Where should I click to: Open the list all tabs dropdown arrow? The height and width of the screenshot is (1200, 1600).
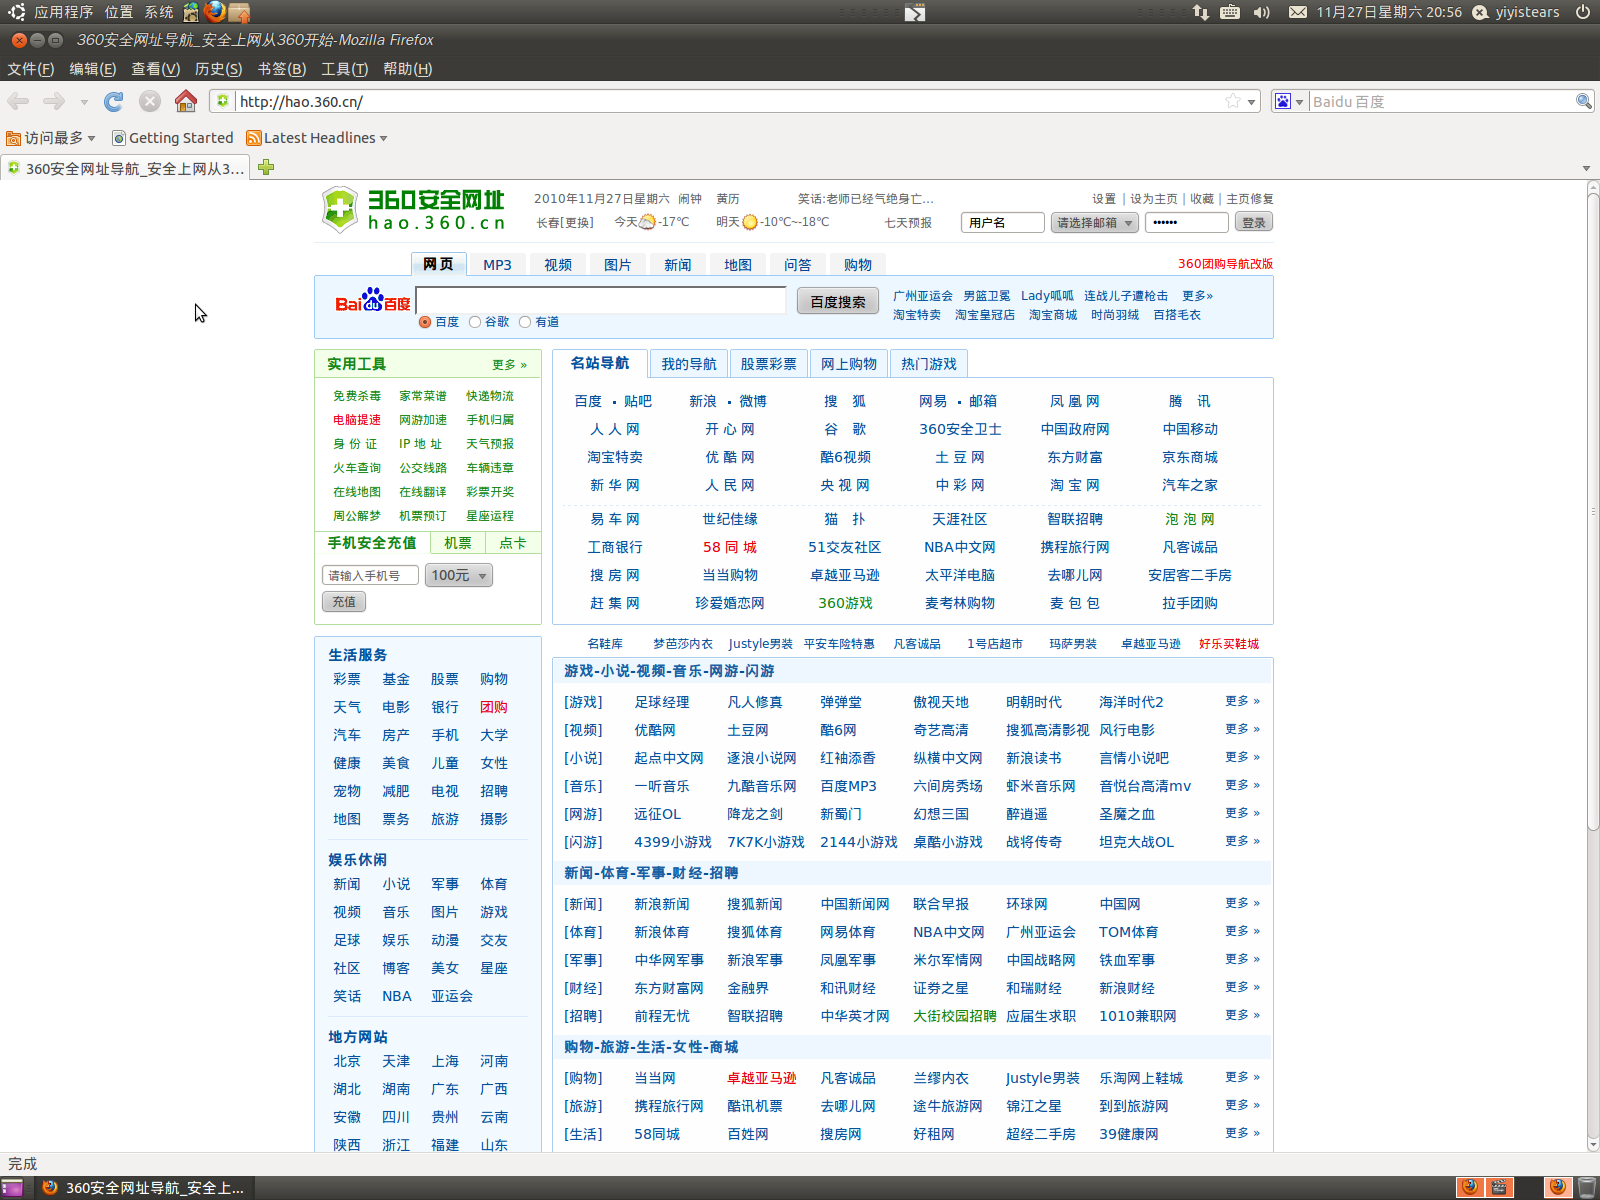1586,168
